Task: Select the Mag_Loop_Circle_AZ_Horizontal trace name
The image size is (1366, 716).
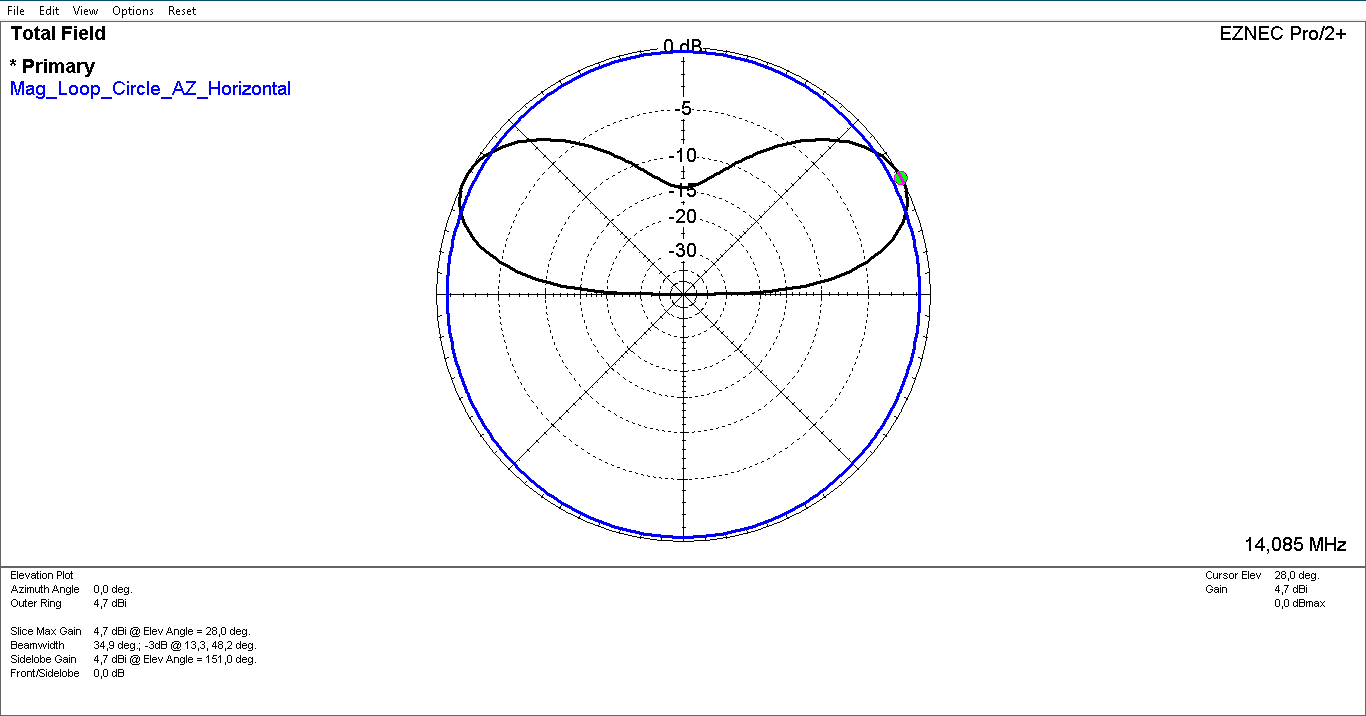Action: pos(150,89)
